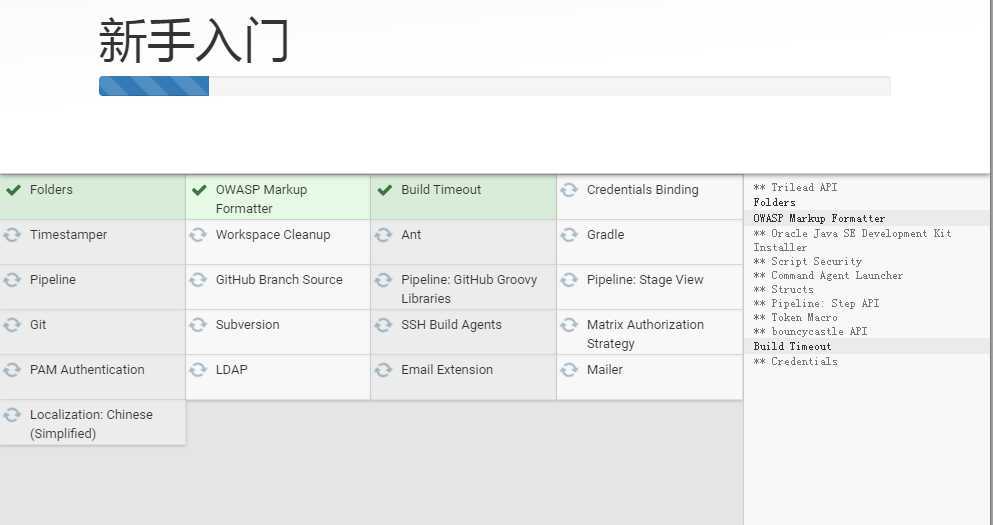Click the sync icon beside Localization: Chinese (Simplified)
Image resolution: width=993 pixels, height=525 pixels.
click(12, 414)
